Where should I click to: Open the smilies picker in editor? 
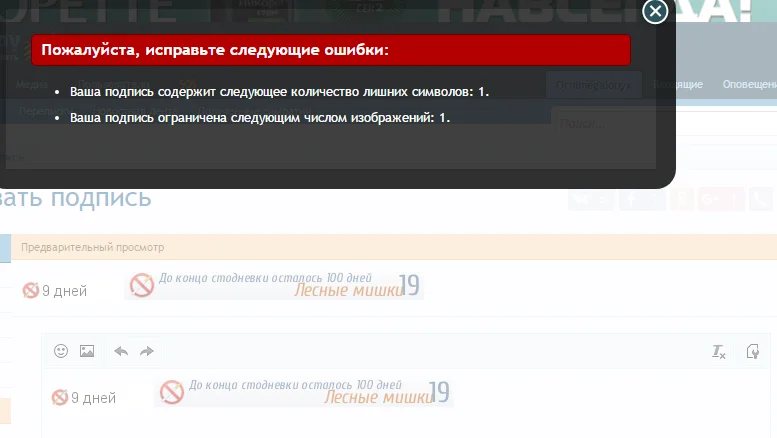point(61,351)
